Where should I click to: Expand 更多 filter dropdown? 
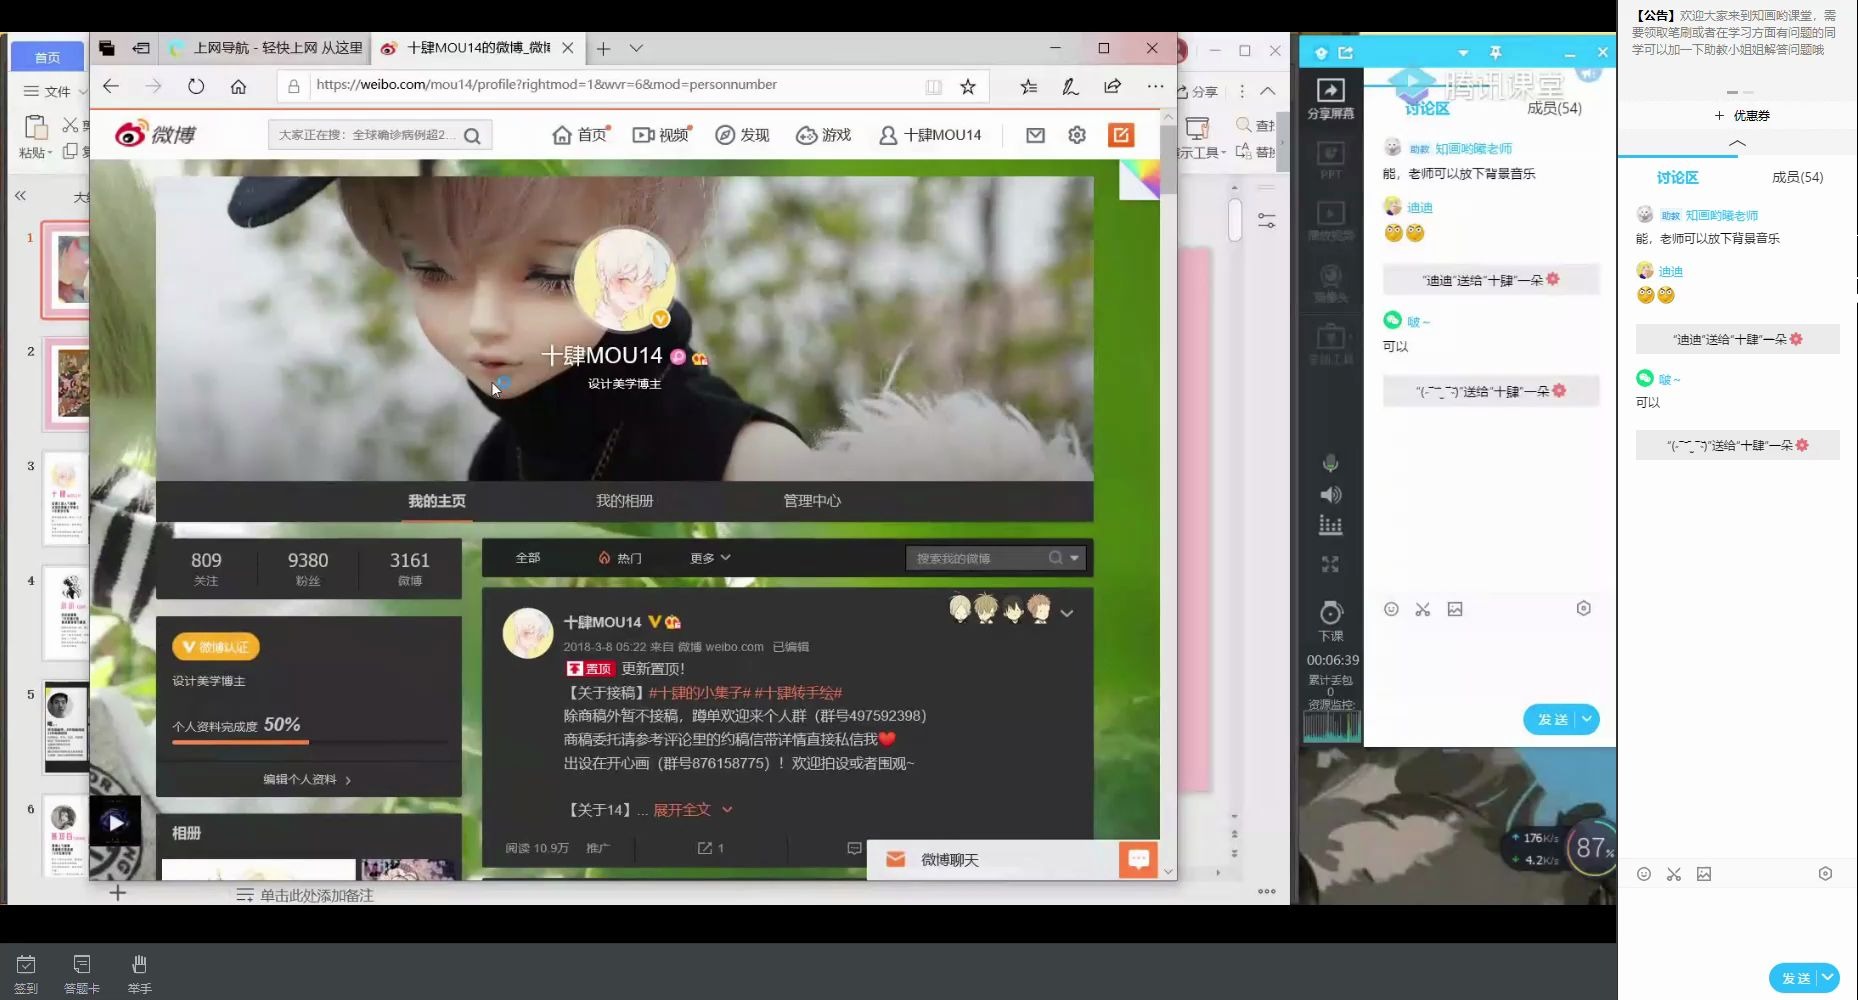point(710,558)
